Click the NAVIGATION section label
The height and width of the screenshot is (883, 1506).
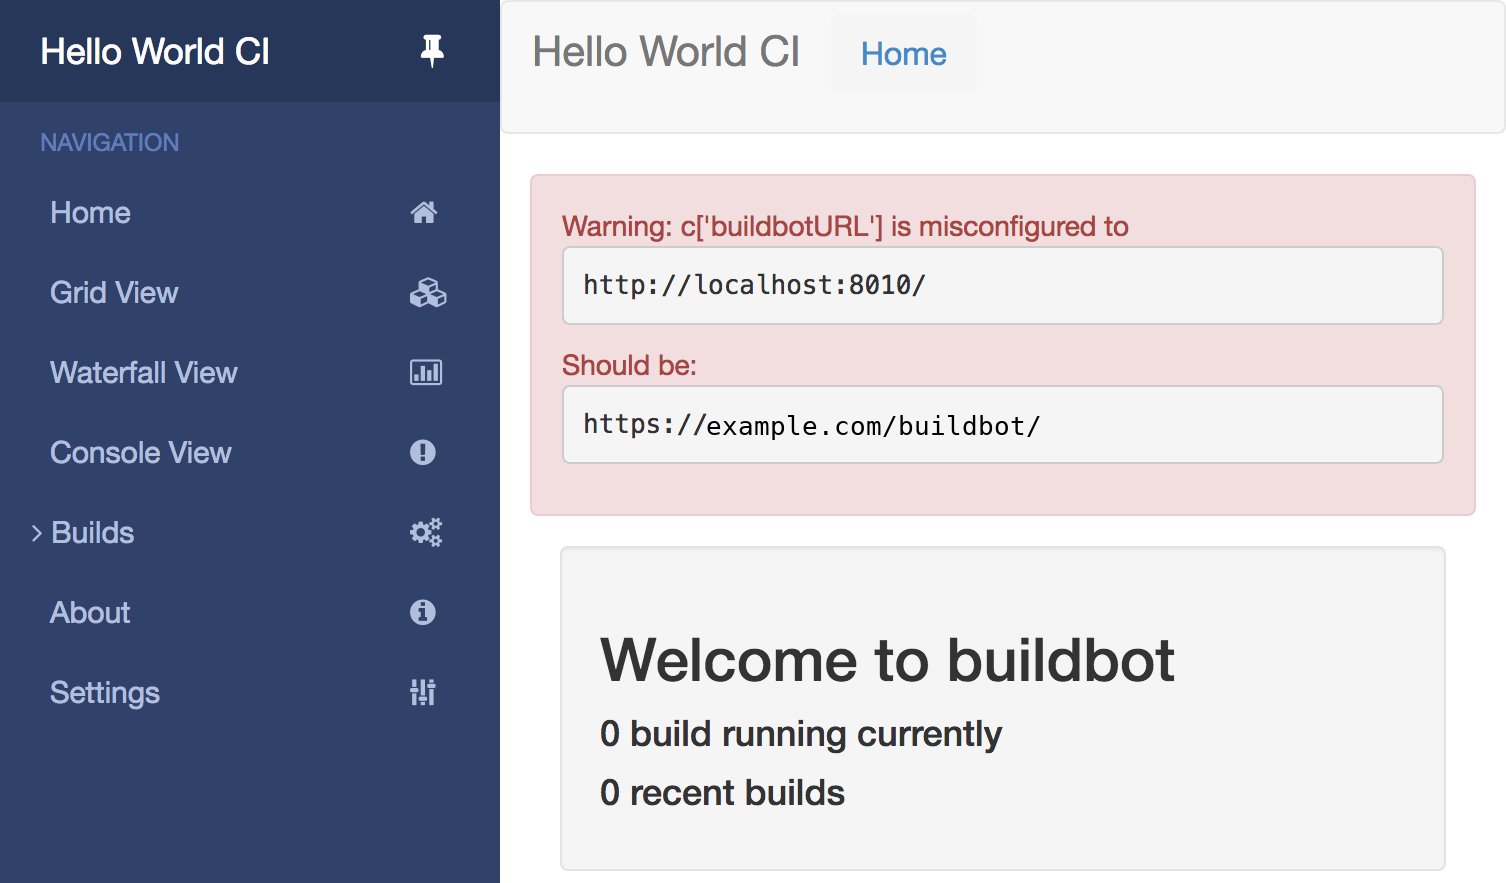click(110, 143)
